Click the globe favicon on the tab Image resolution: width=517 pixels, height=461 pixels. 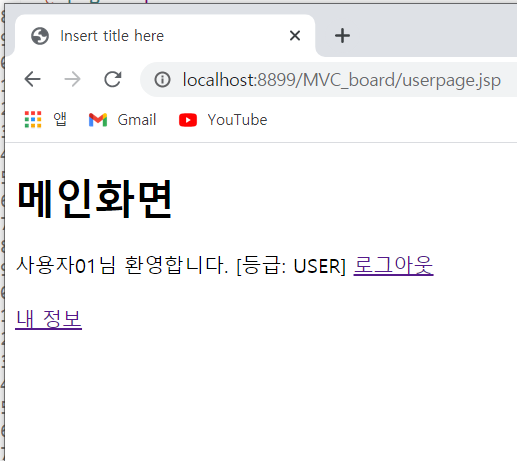point(40,36)
